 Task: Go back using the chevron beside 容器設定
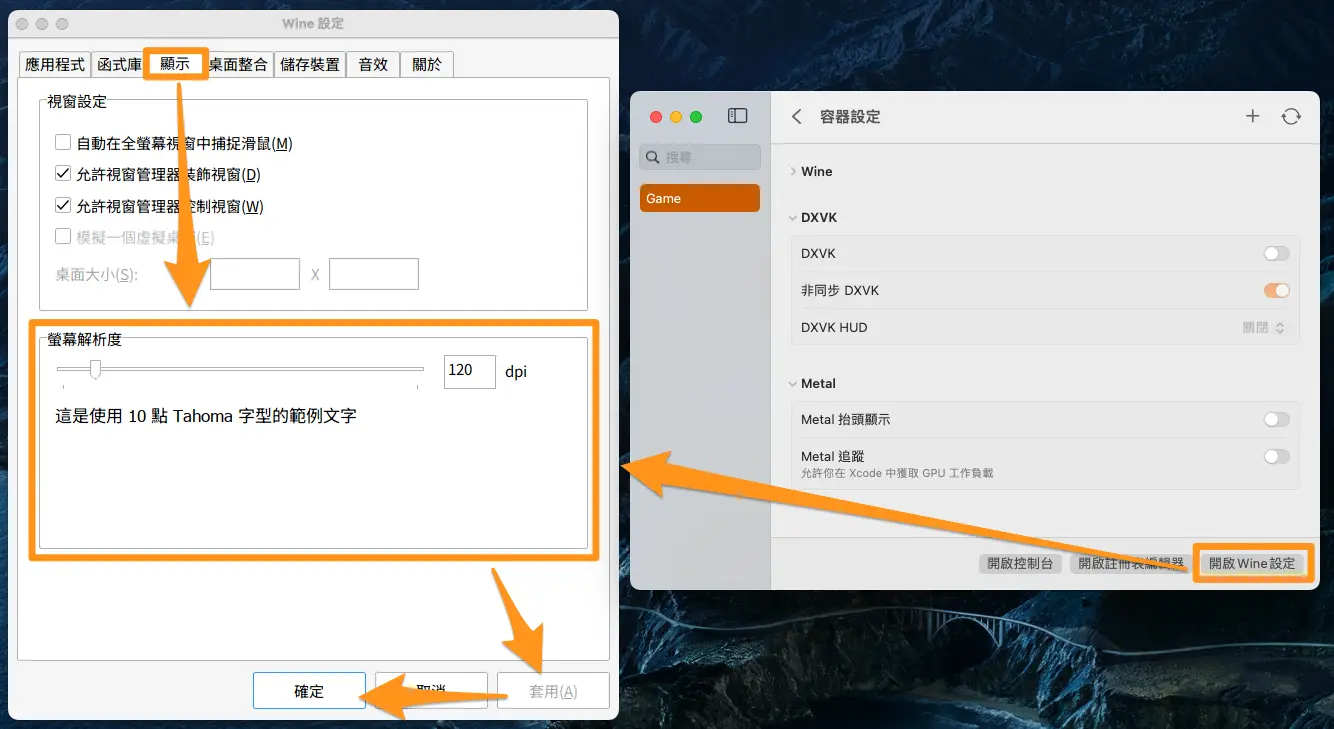tap(797, 116)
